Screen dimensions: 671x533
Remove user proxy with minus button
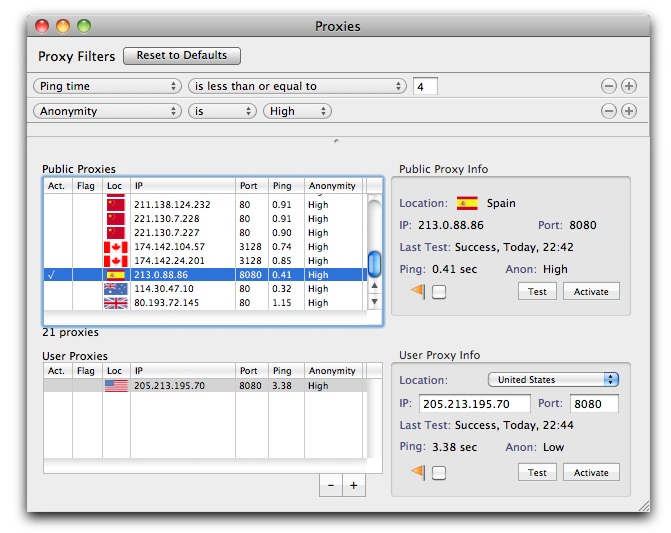pos(331,485)
